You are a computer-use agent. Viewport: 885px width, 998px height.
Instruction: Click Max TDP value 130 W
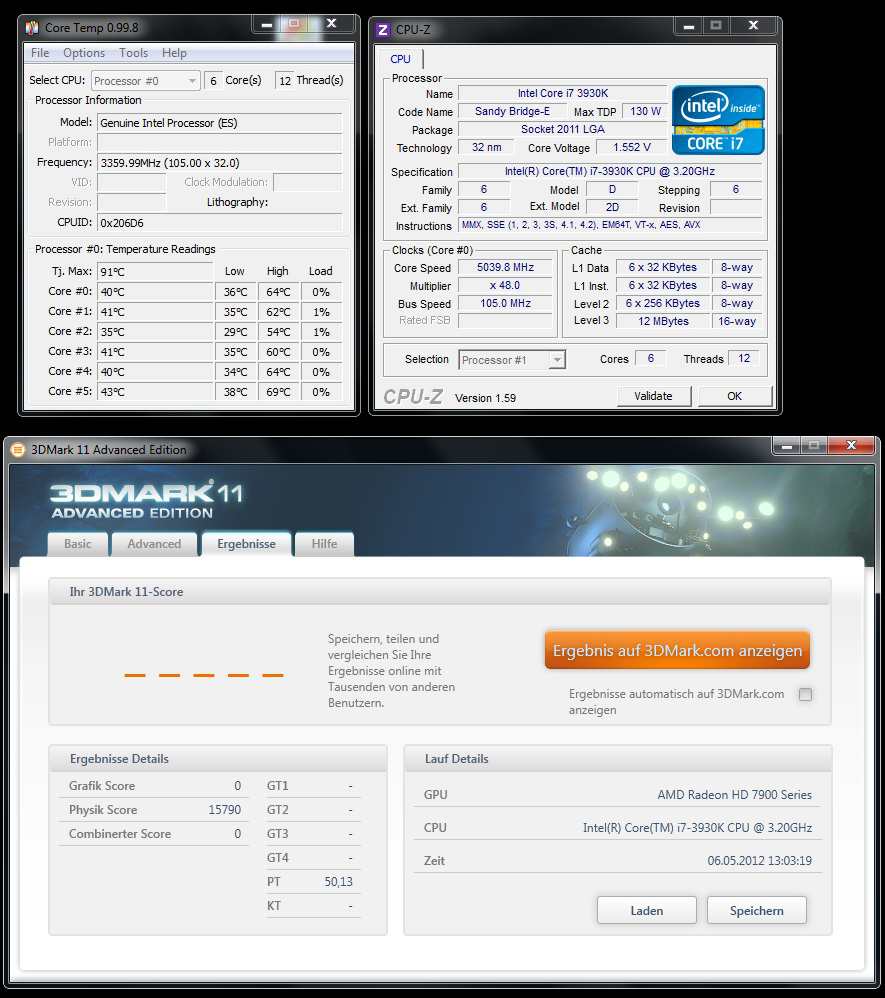click(646, 111)
